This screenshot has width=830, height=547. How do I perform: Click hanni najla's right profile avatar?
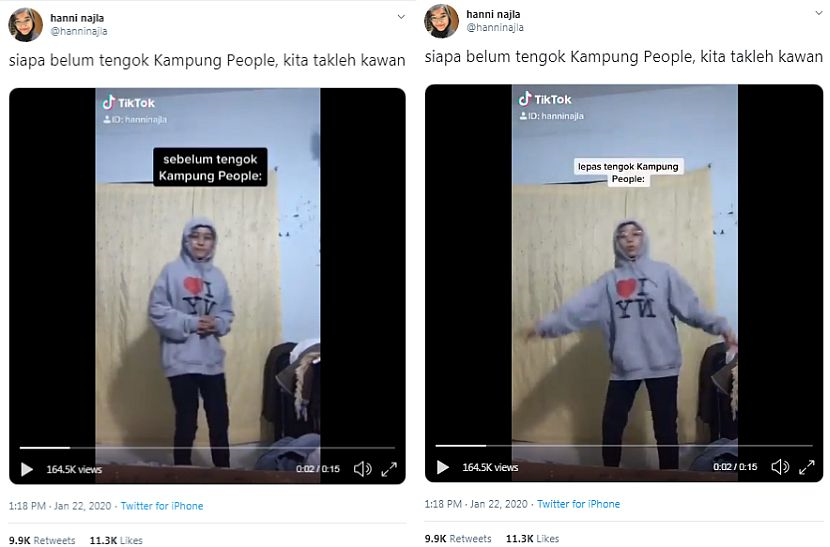click(441, 21)
